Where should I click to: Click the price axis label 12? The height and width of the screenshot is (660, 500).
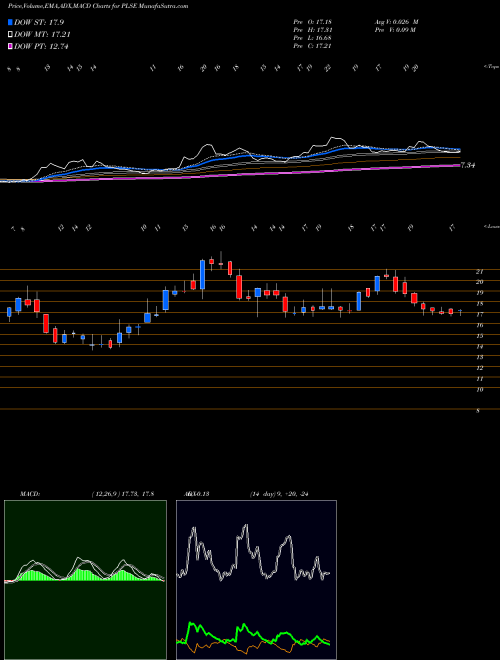pos(479,368)
